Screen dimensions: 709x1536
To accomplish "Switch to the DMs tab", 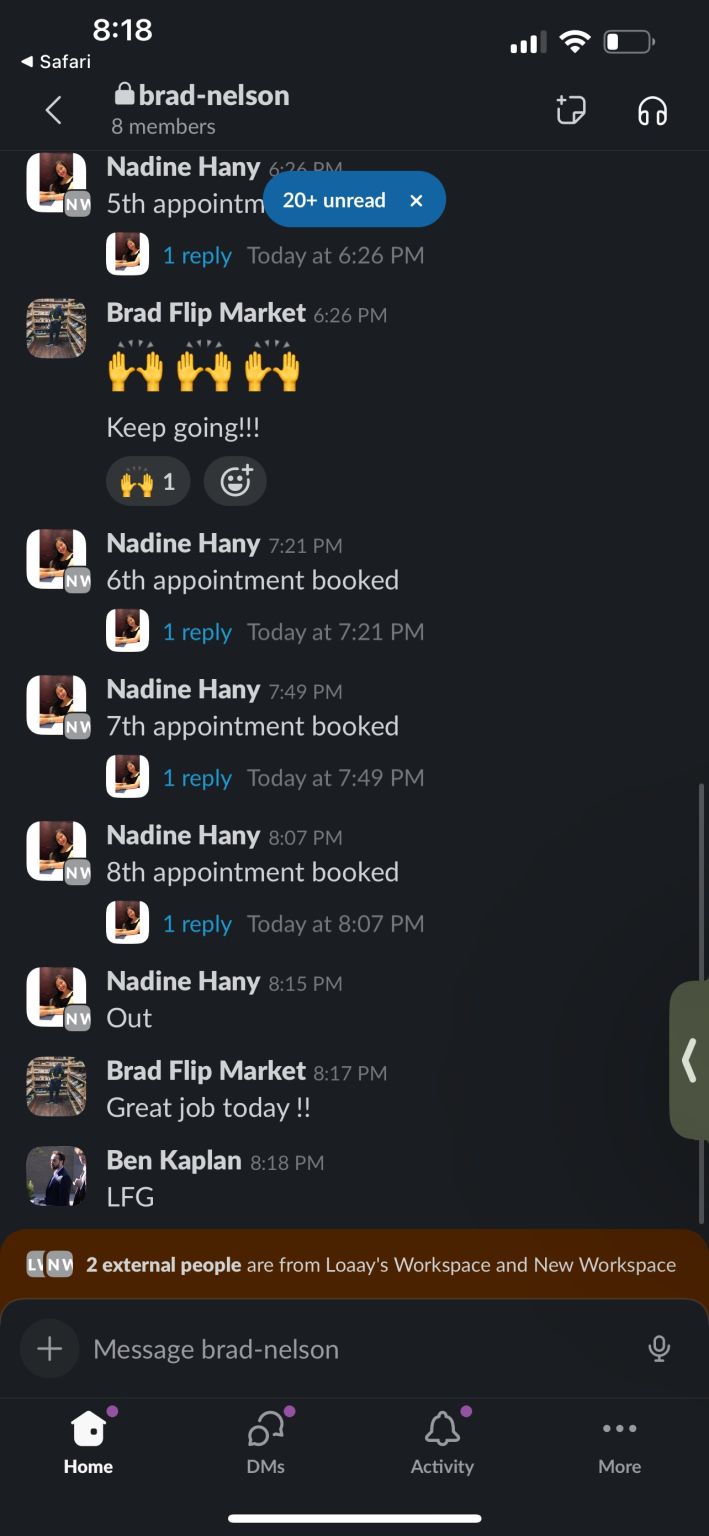I will tap(266, 1443).
